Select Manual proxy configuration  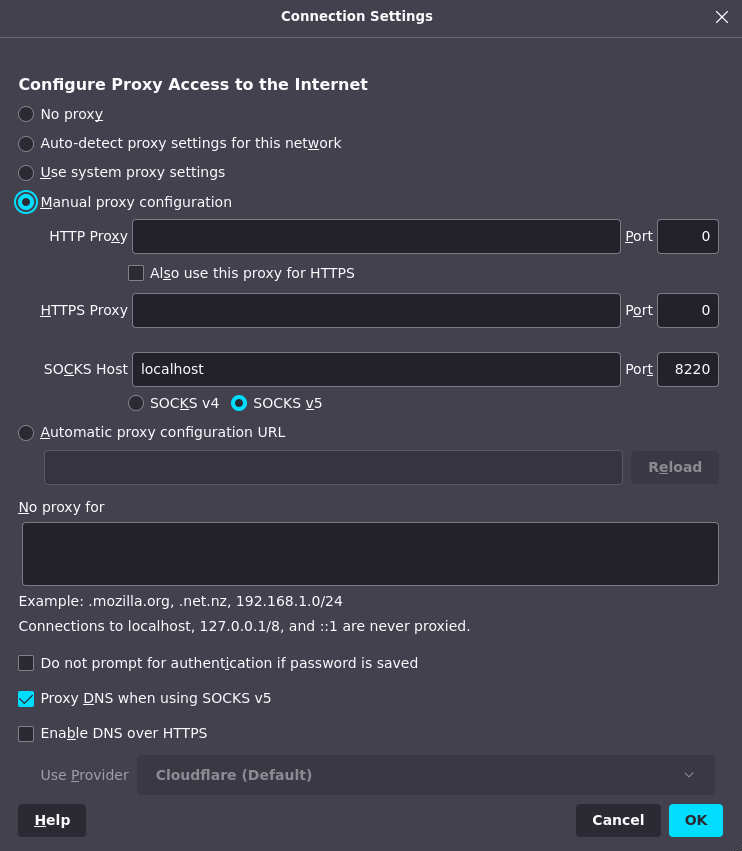25,202
